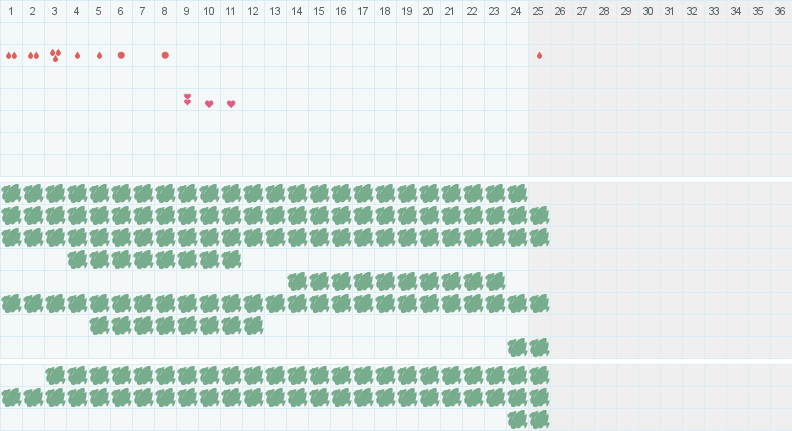Click the day 36 column header
The width and height of the screenshot is (792, 431).
tap(780, 11)
